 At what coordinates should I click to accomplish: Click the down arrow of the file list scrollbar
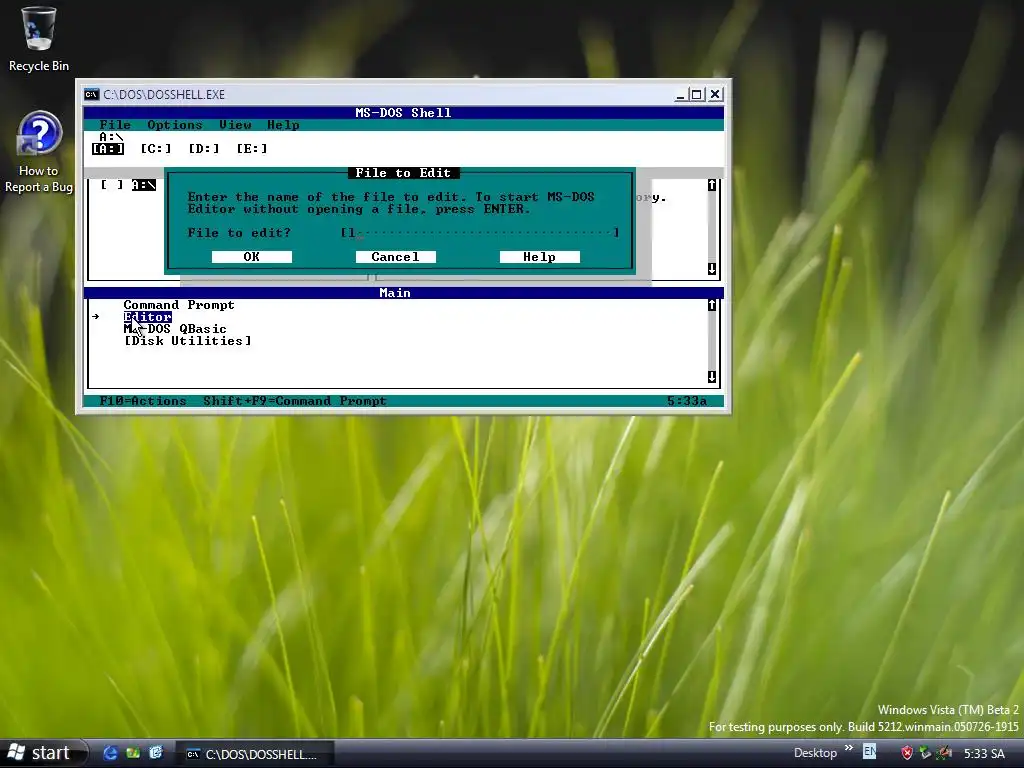coord(712,269)
